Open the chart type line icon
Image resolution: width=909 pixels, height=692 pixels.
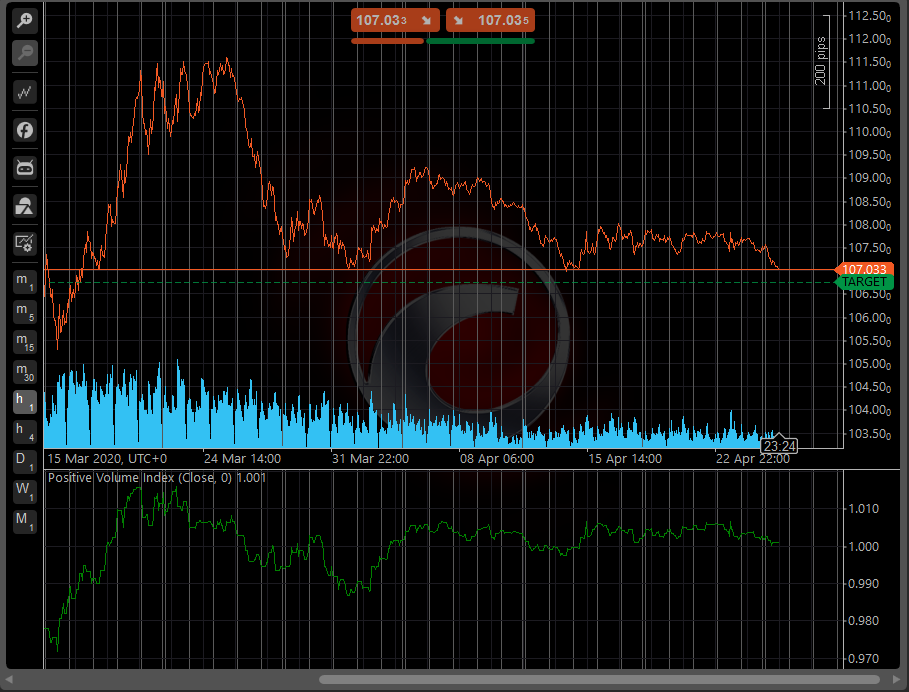[x=24, y=92]
